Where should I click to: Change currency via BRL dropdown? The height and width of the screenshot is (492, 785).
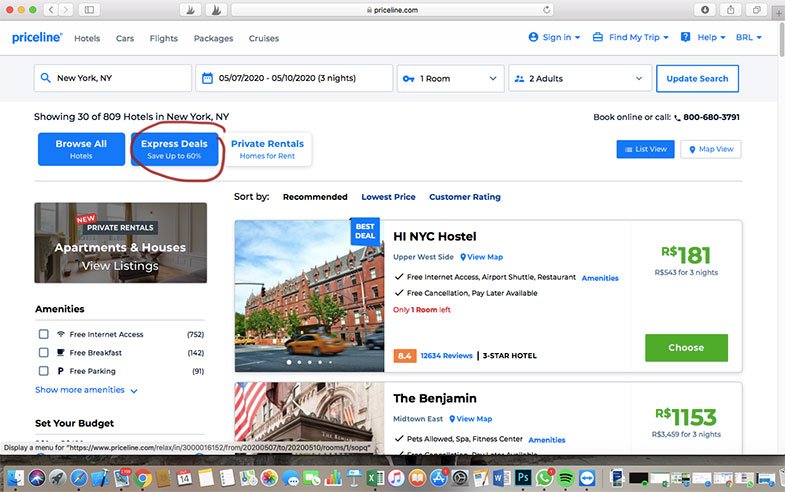coord(748,37)
